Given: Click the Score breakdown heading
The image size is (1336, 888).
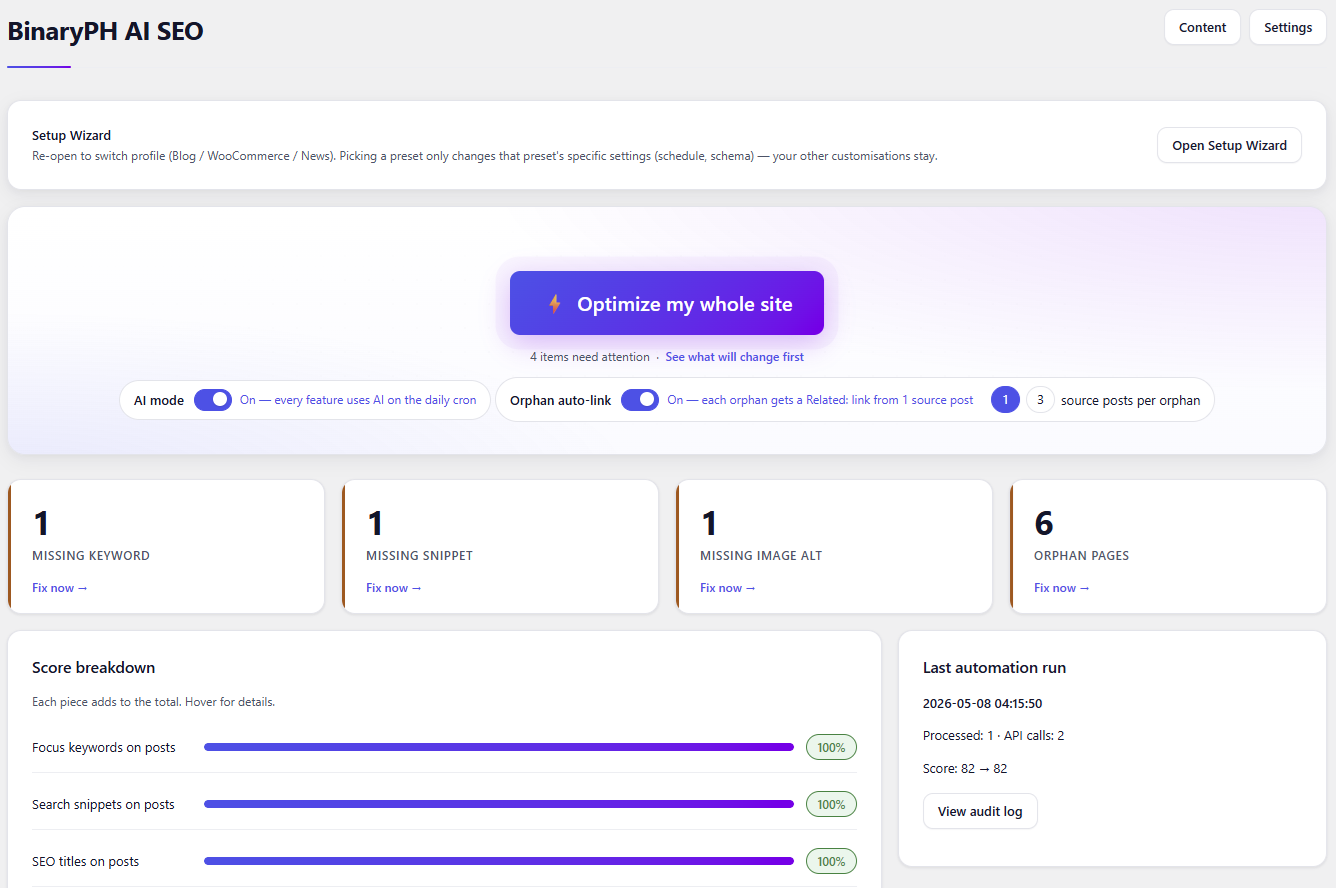Looking at the screenshot, I should [x=93, y=668].
